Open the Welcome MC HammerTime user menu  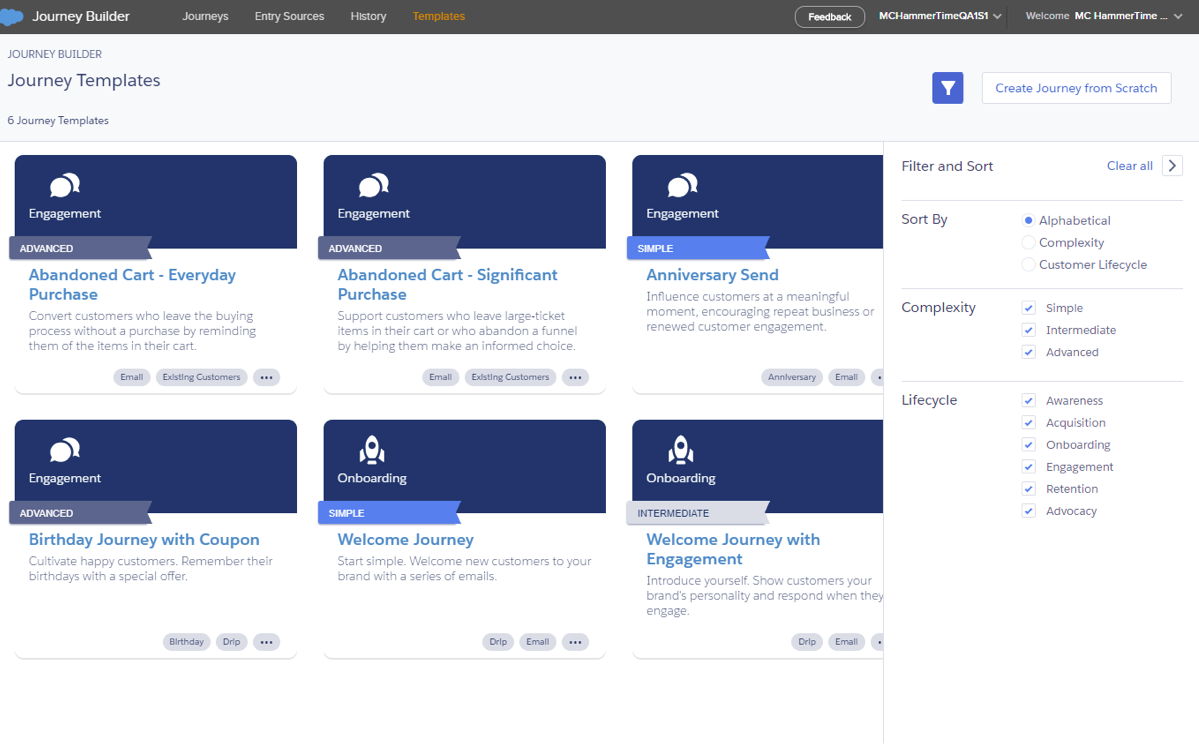coord(1104,16)
